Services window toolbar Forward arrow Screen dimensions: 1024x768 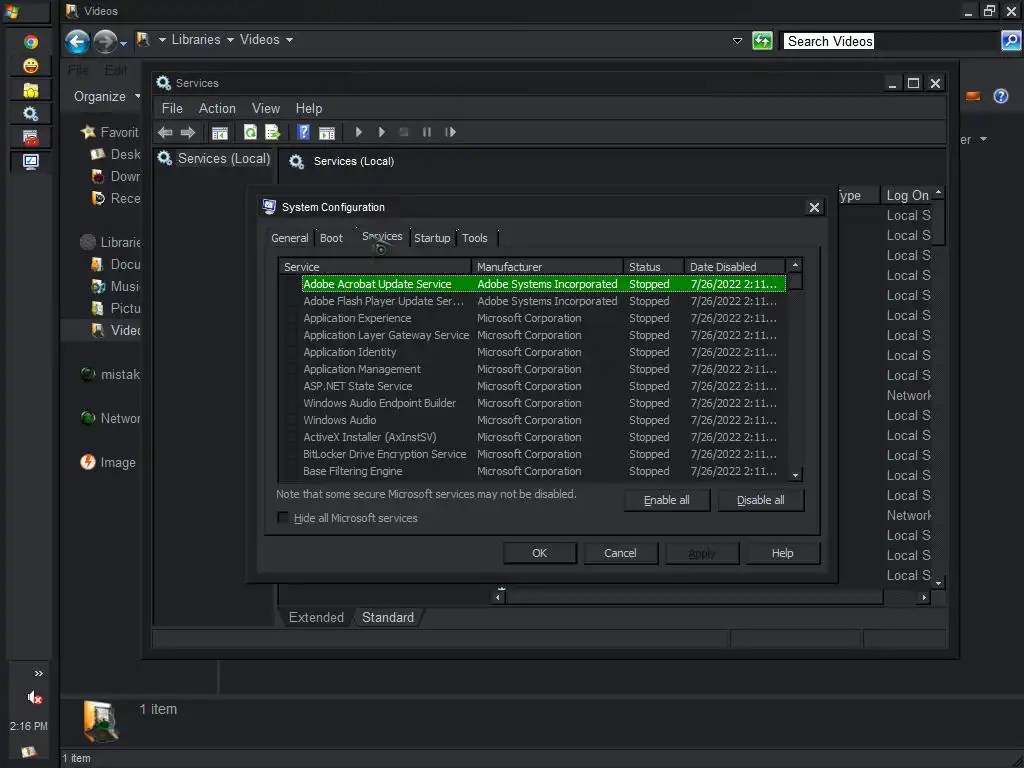coord(188,133)
